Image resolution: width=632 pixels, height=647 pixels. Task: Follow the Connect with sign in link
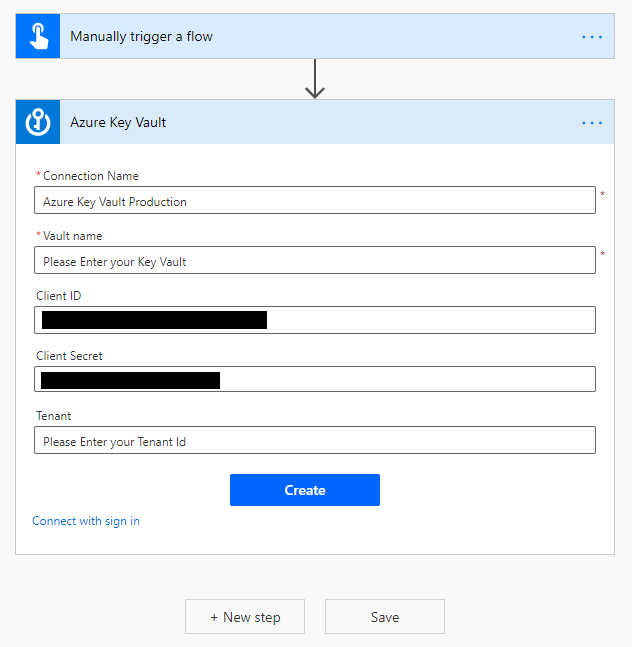pyautogui.click(x=86, y=521)
